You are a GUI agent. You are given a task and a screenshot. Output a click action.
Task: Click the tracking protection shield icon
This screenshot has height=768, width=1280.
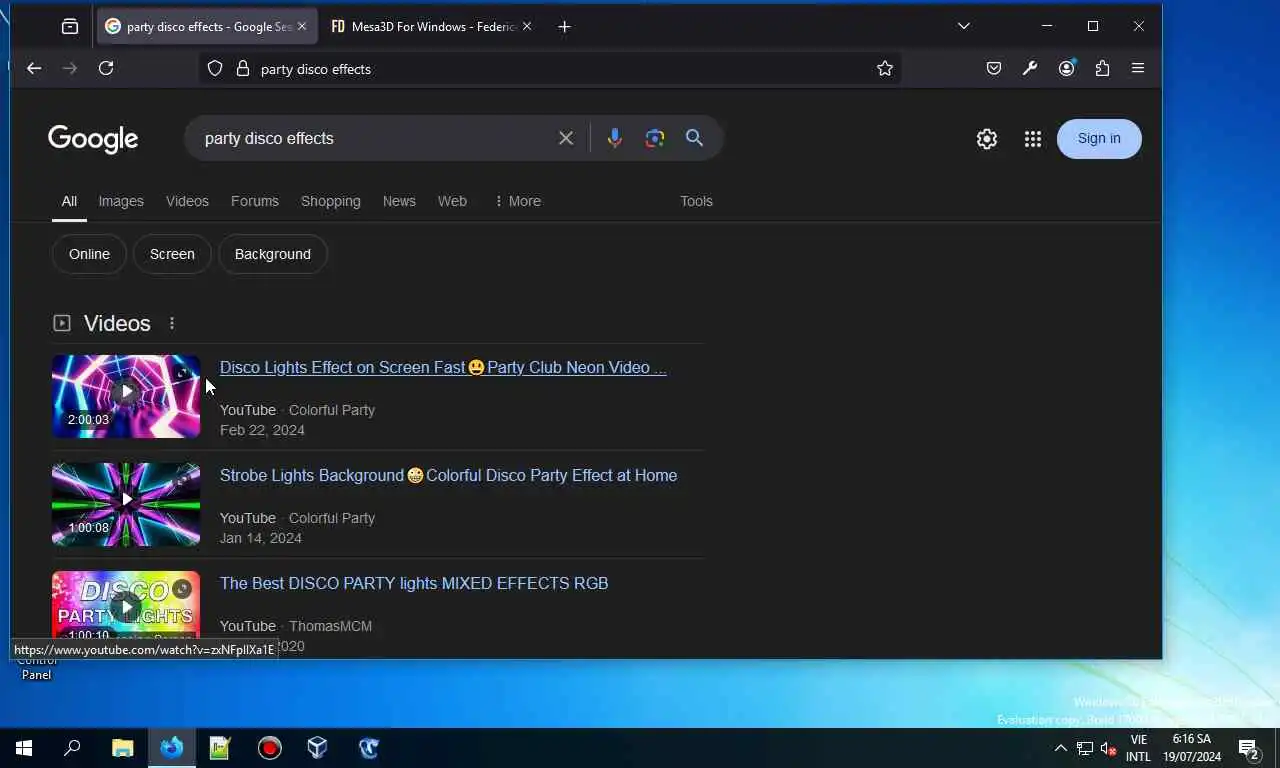click(x=214, y=68)
